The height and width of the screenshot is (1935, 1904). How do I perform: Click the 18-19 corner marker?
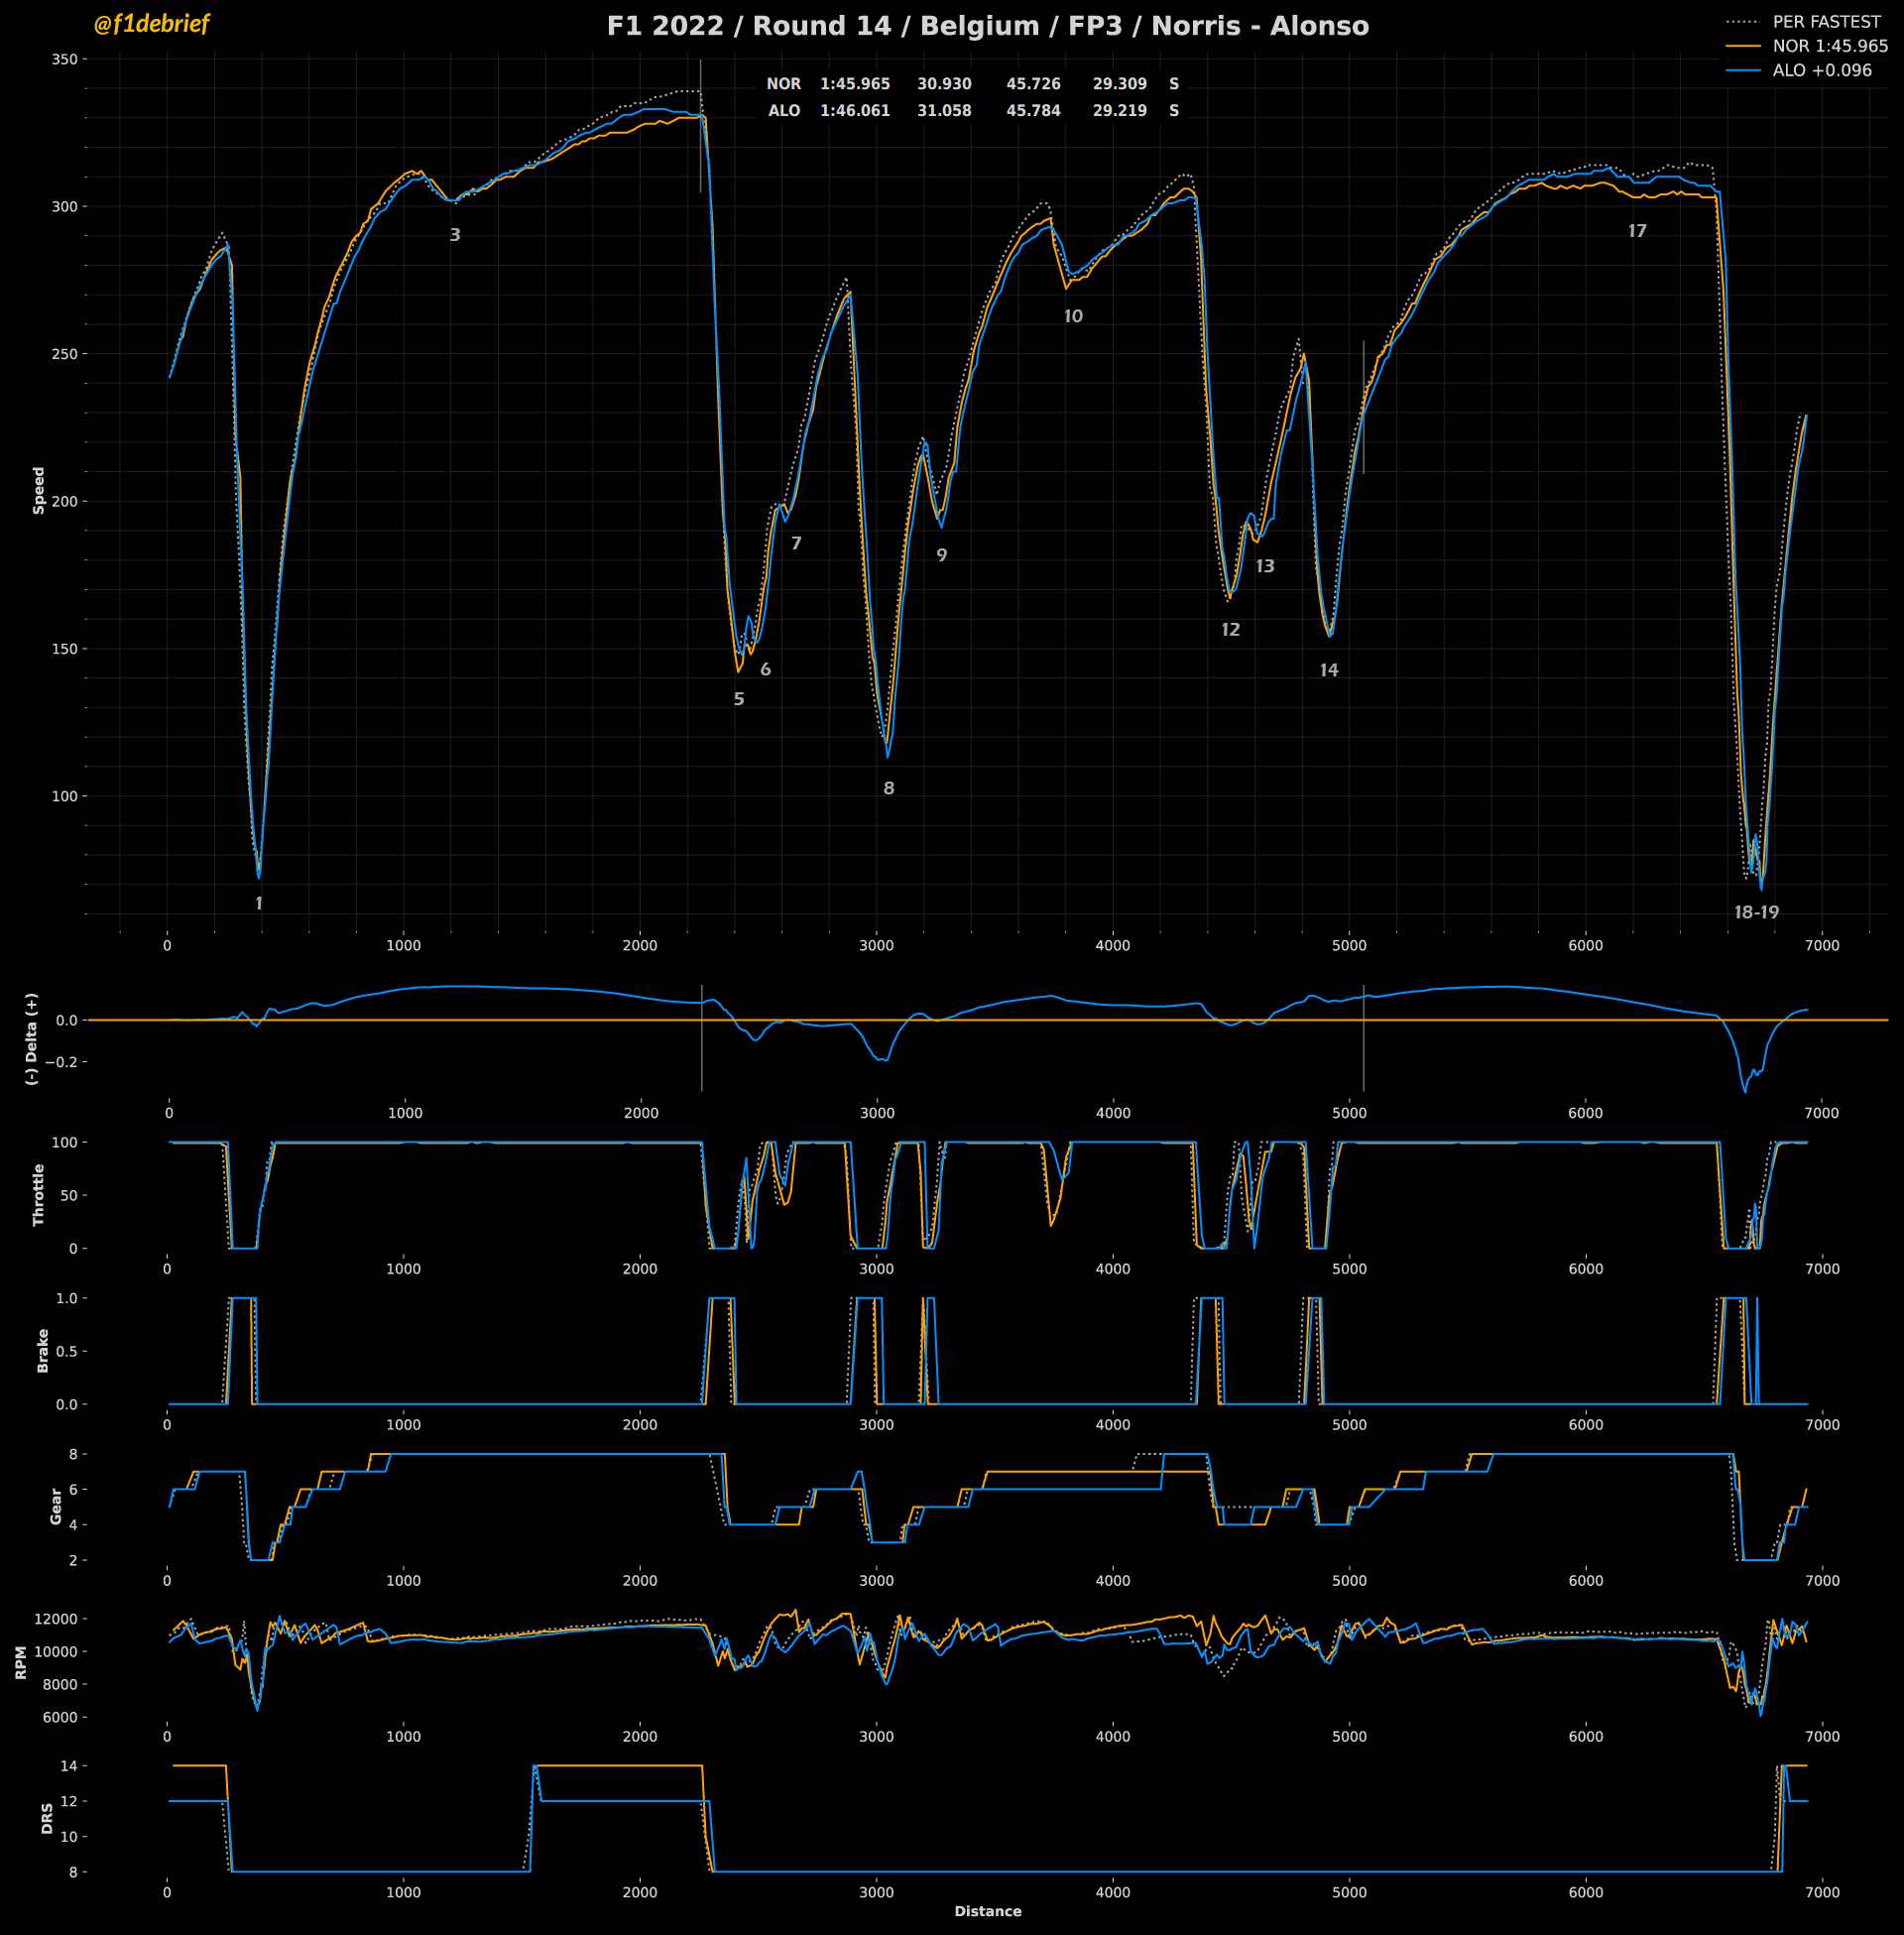[x=1756, y=913]
